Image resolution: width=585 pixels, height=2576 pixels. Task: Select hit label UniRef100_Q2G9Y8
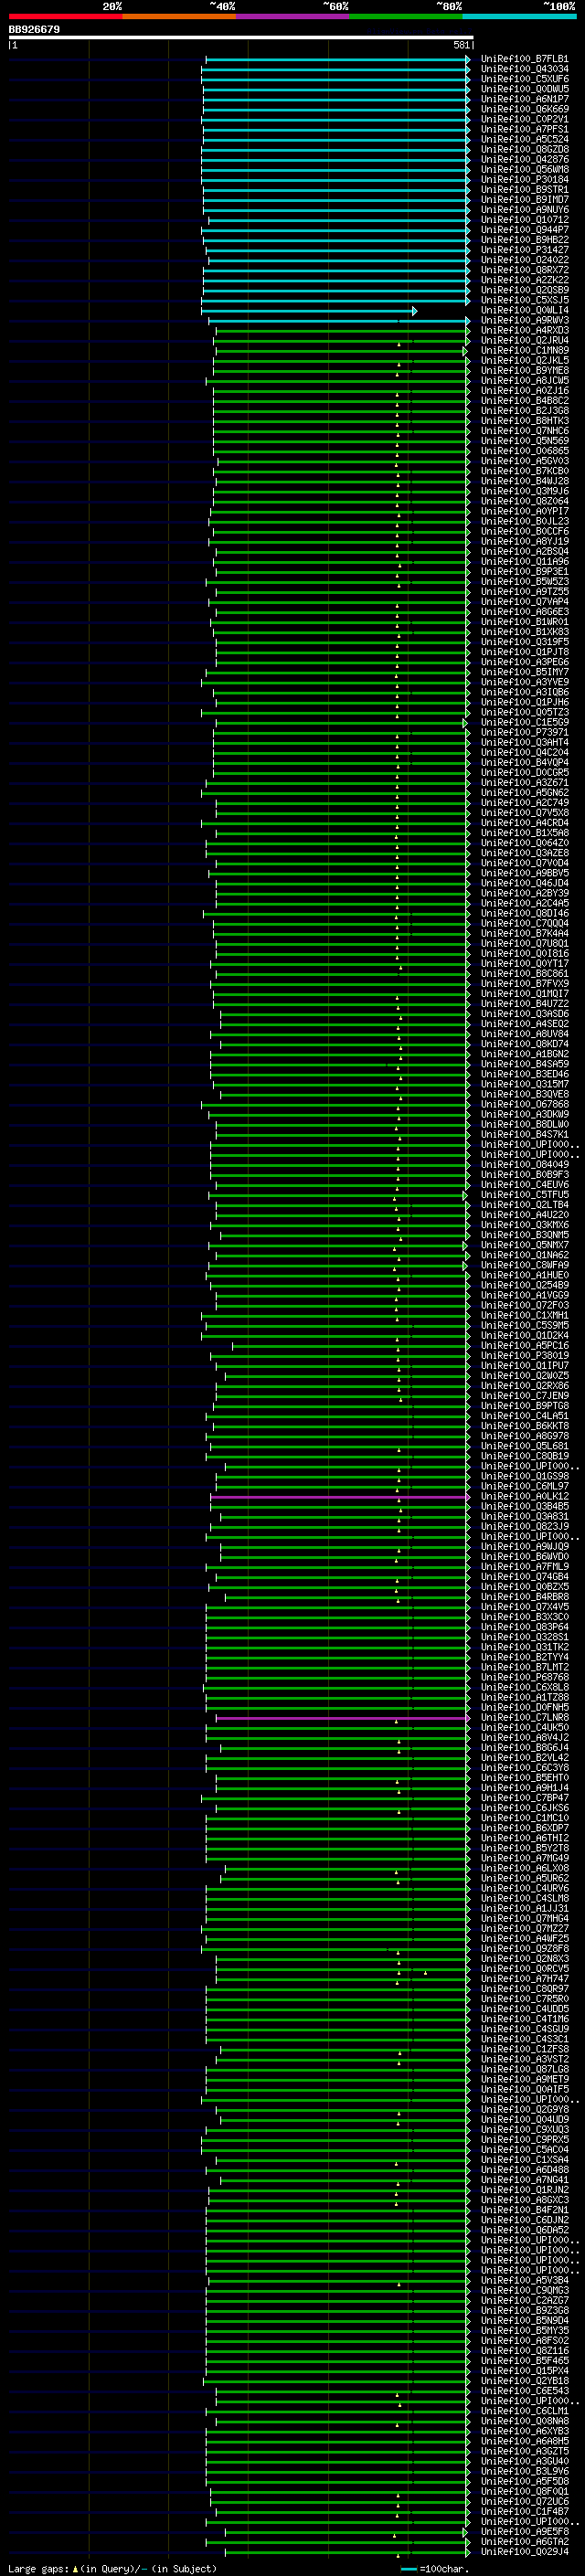pos(524,2109)
